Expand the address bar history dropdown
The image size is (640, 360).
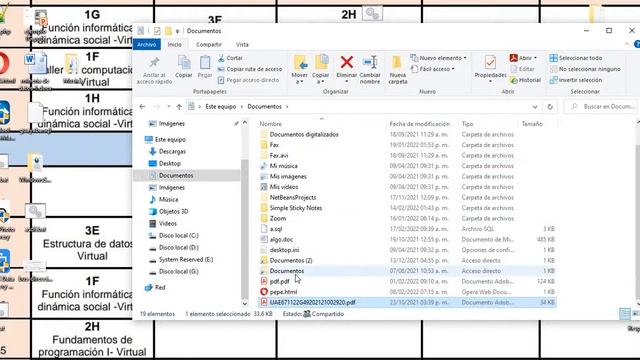coord(535,107)
